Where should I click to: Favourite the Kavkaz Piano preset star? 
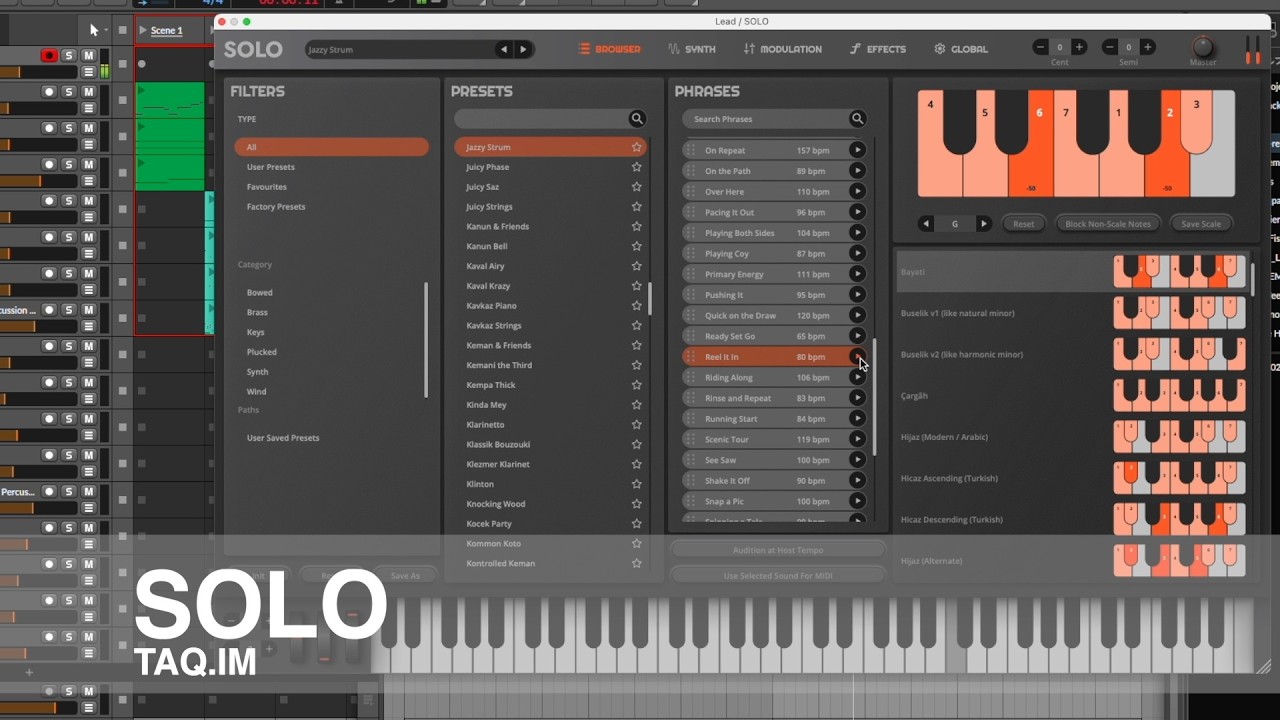pyautogui.click(x=636, y=305)
